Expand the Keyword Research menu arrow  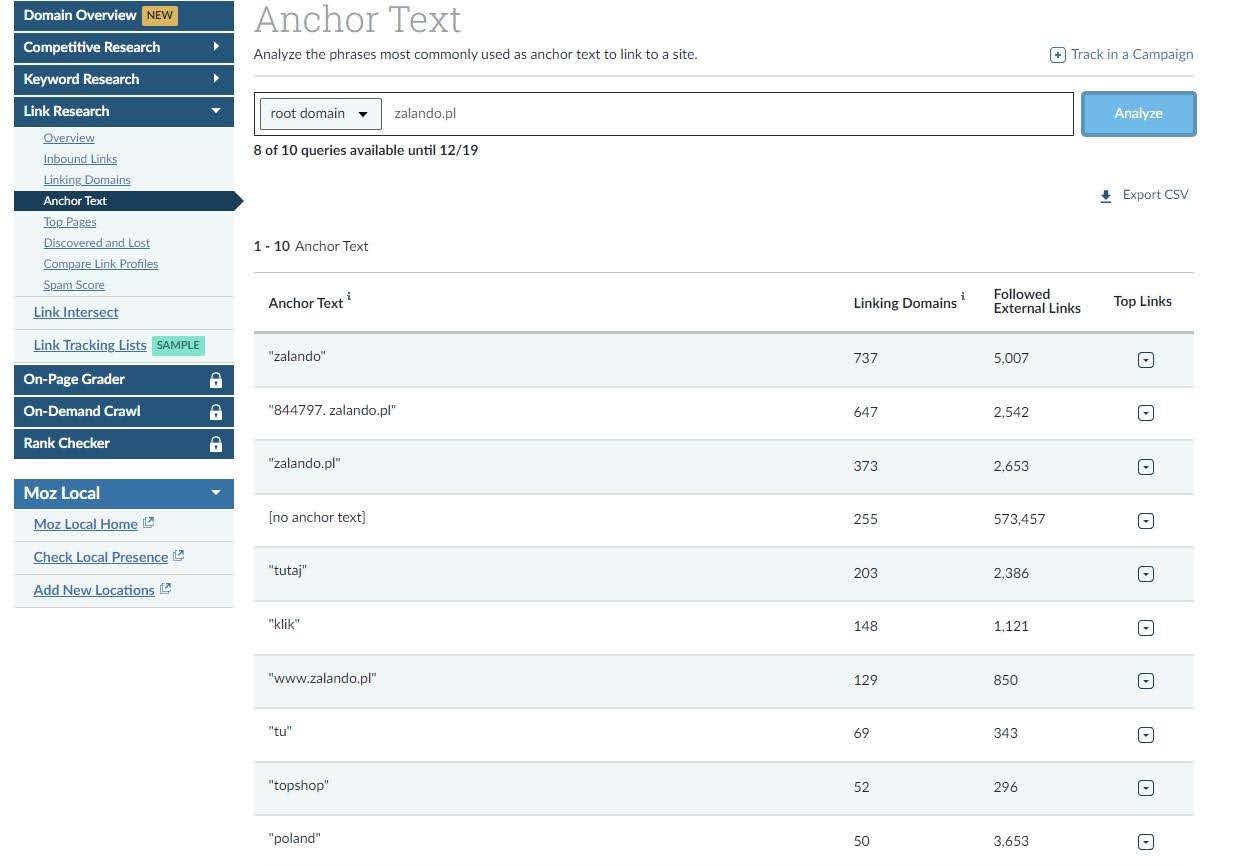[216, 79]
